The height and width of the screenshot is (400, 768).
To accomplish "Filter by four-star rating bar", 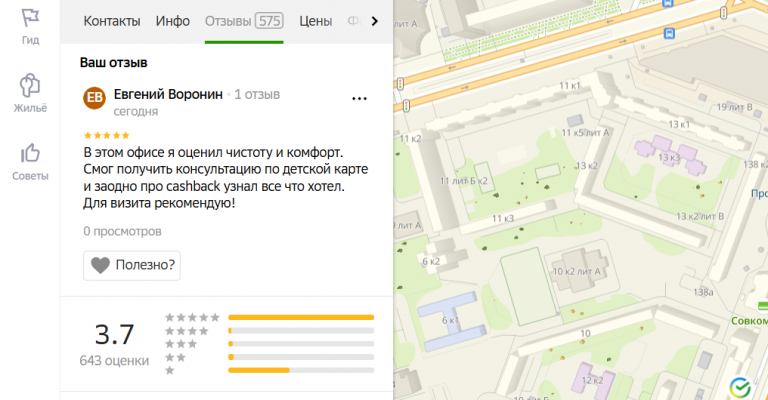I will [x=301, y=331].
